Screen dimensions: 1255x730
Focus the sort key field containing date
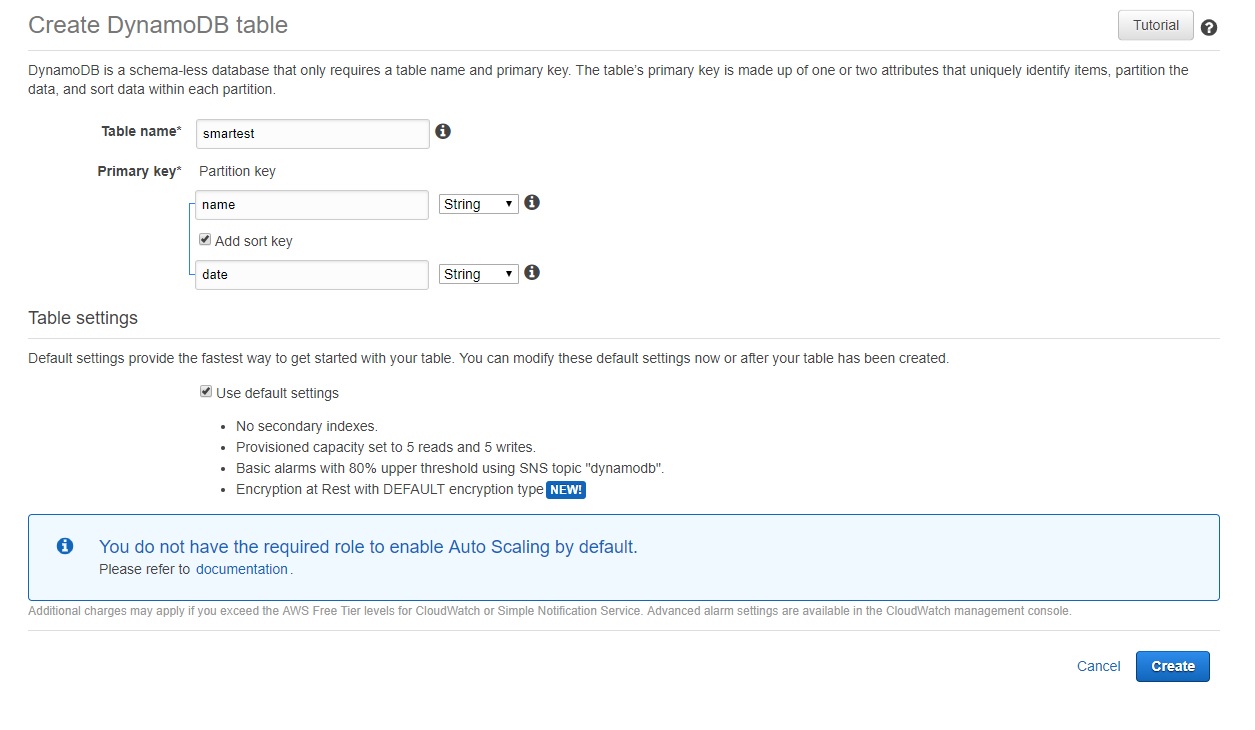pos(311,274)
